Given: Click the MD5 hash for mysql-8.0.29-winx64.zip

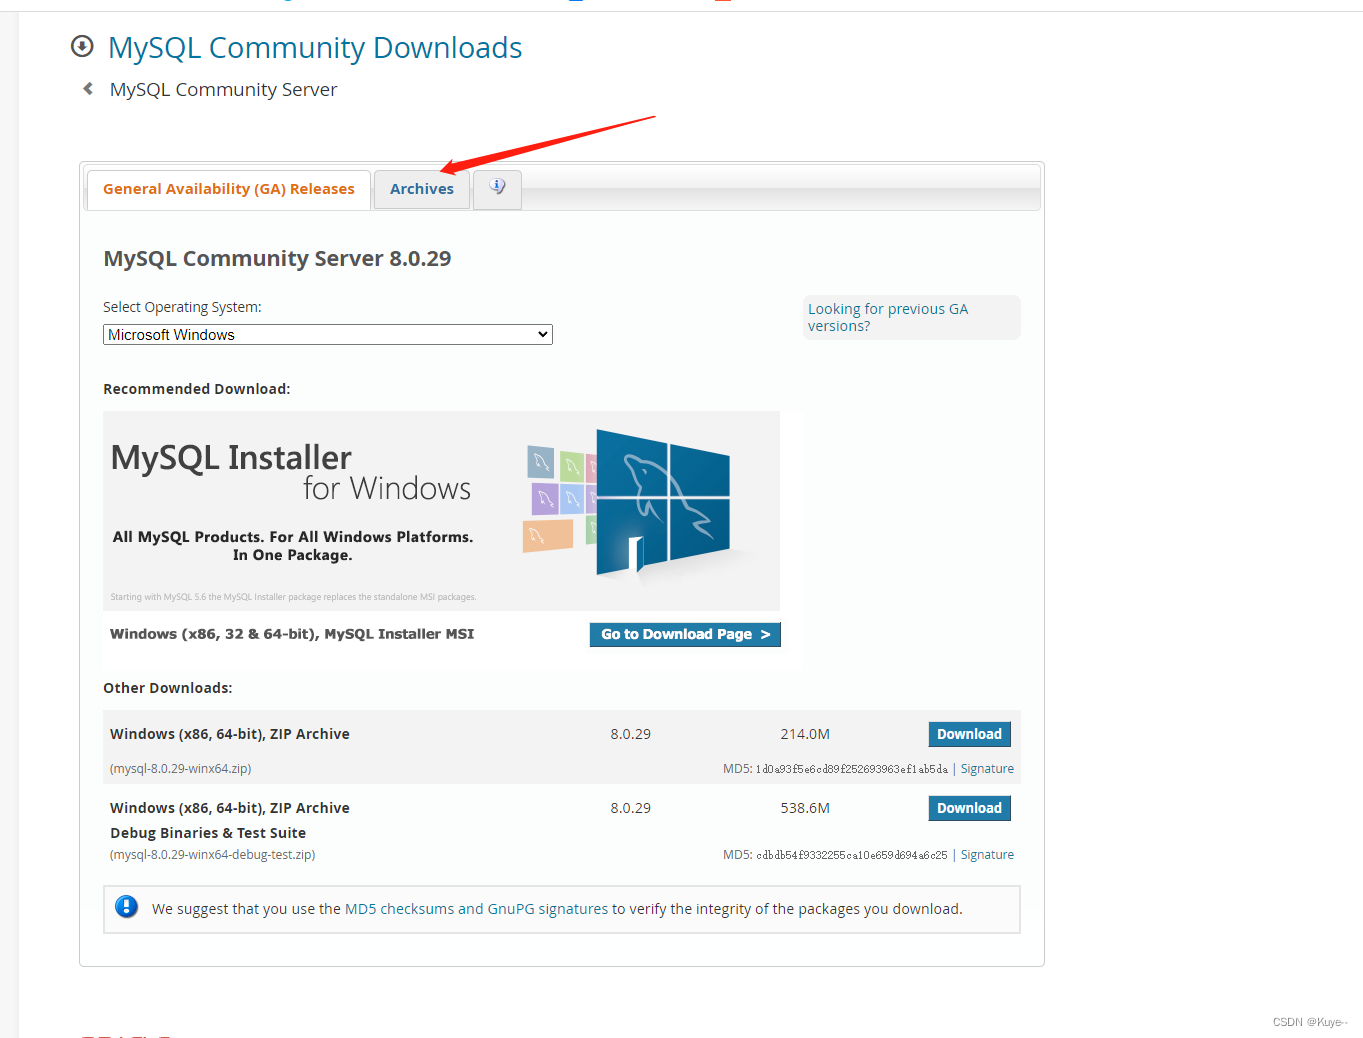Looking at the screenshot, I should click(x=851, y=769).
